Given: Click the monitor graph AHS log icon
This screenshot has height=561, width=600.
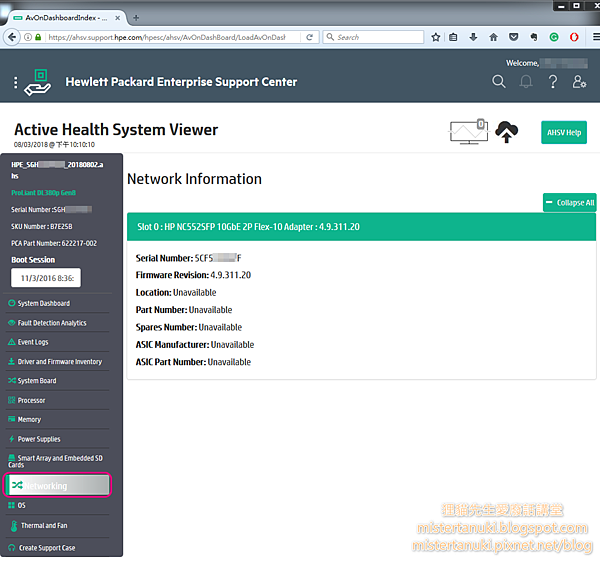Looking at the screenshot, I should pyautogui.click(x=469, y=132).
